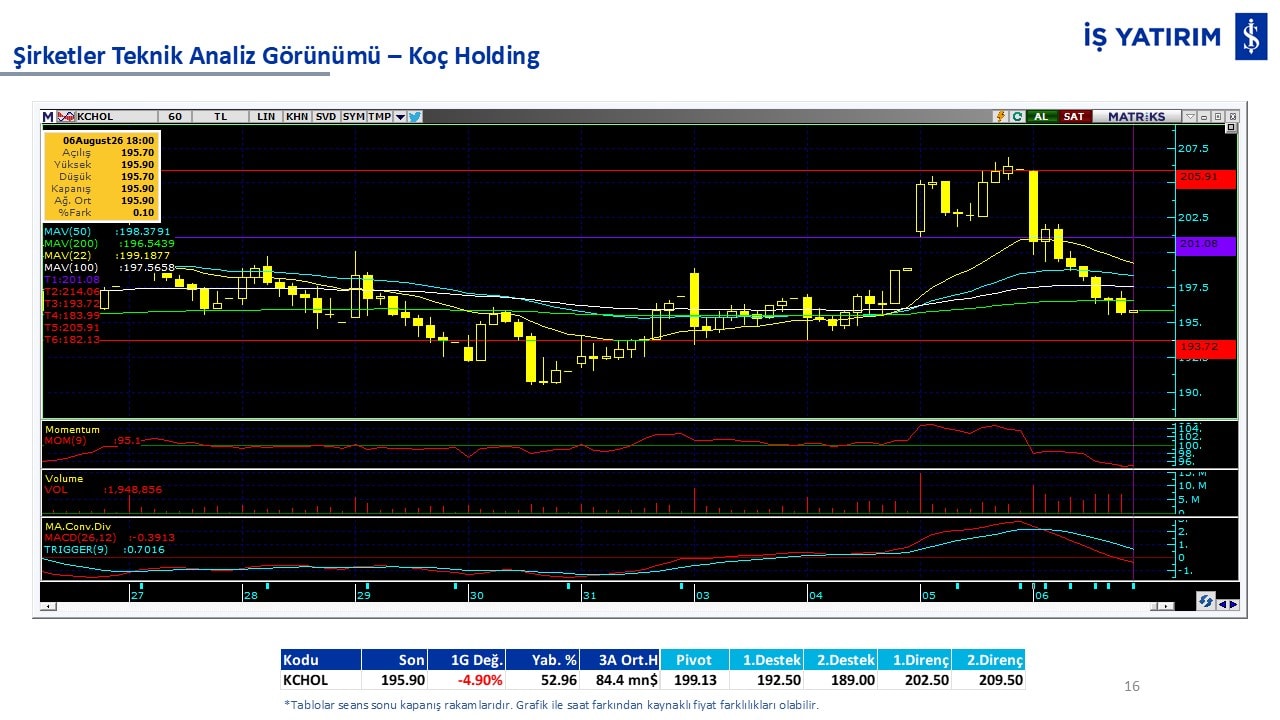1280x720 pixels.
Task: Click the İş Yatırım logo
Action: tap(1175, 37)
